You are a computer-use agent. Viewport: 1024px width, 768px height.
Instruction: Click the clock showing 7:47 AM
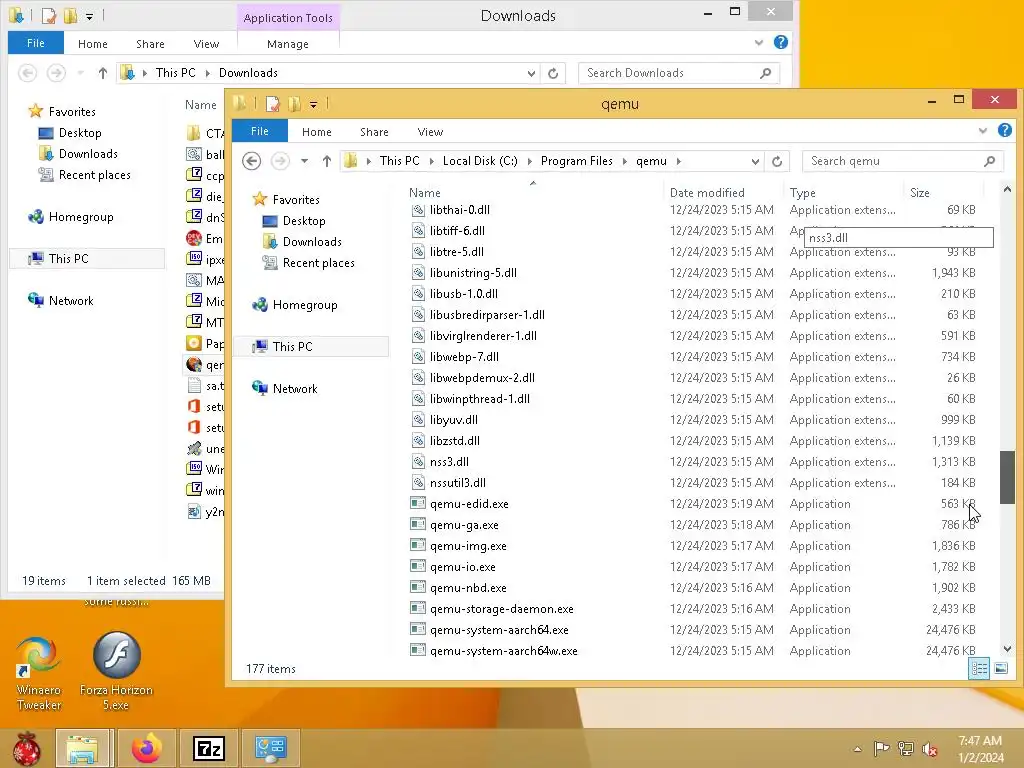pos(980,741)
